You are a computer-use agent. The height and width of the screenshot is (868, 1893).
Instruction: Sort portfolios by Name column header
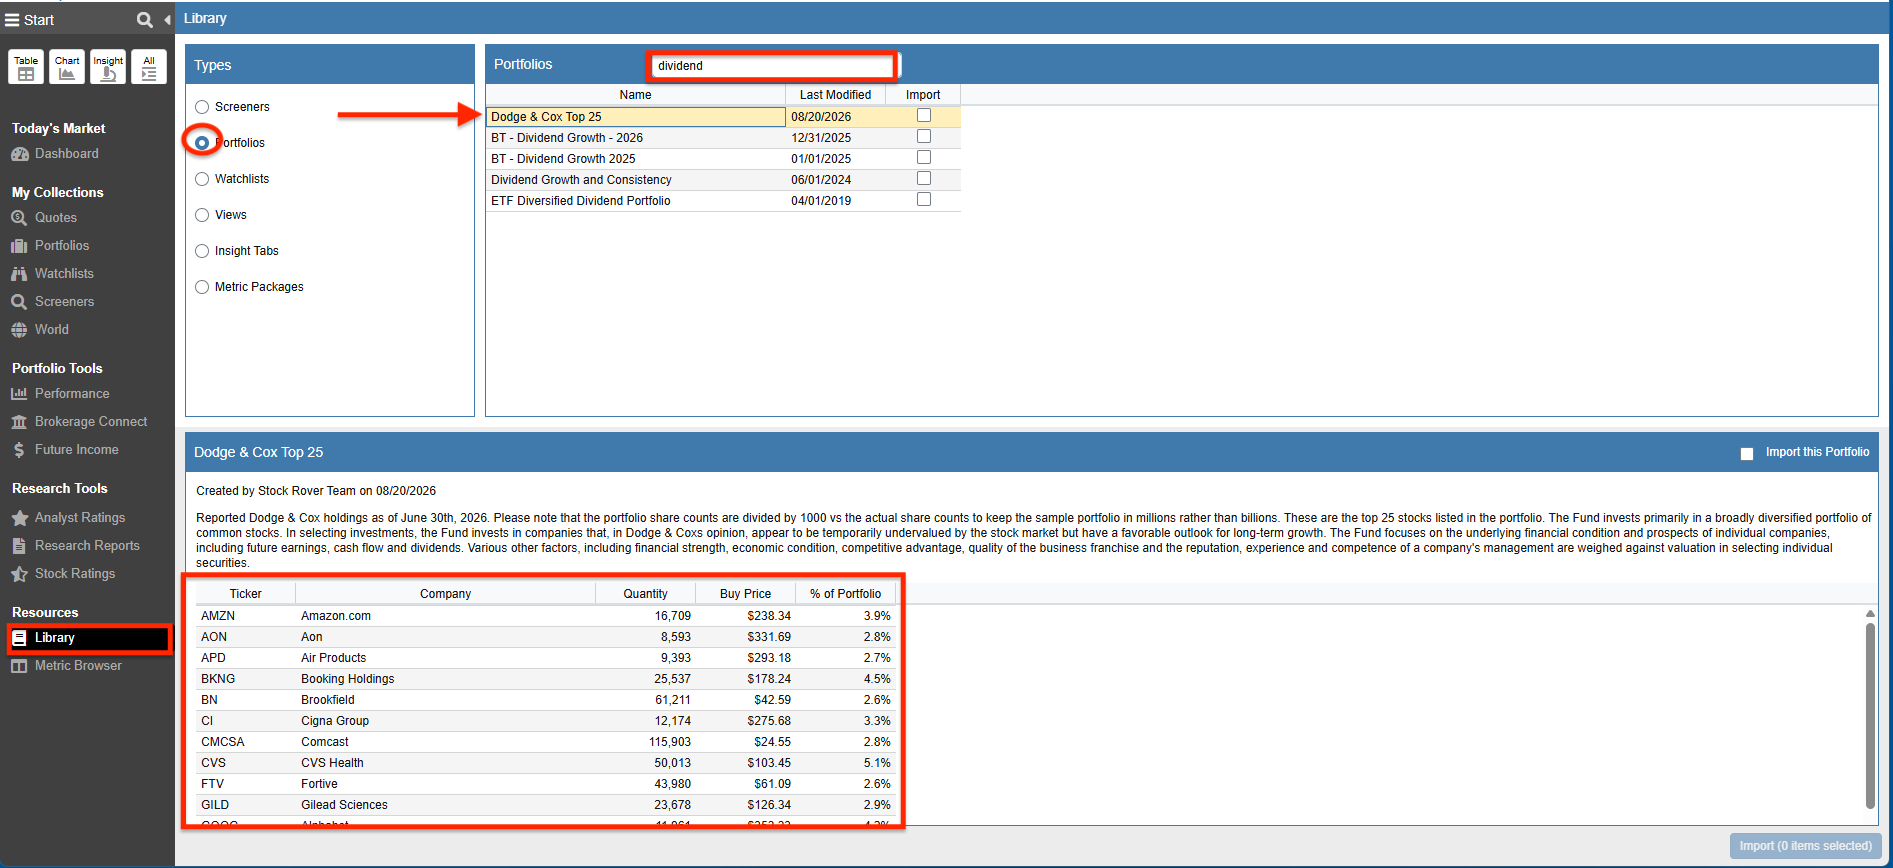coord(635,95)
